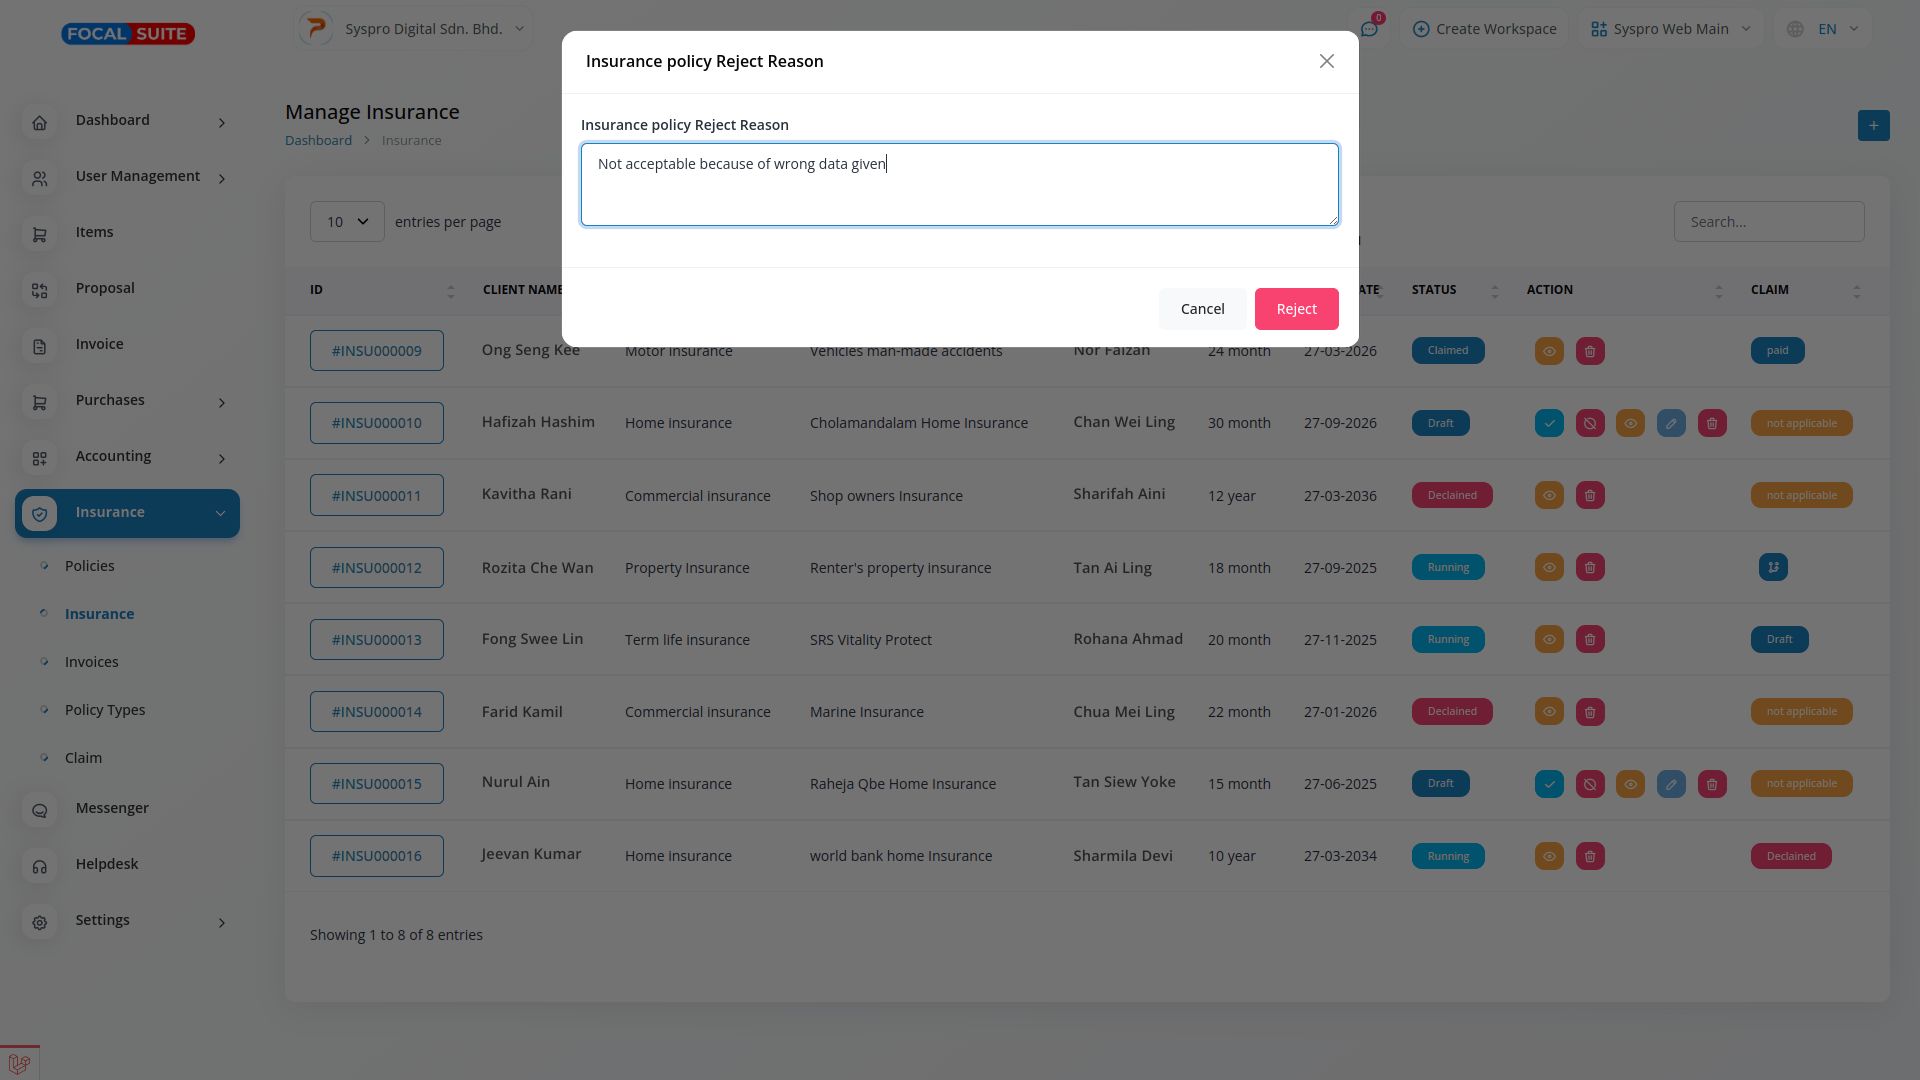Open the entries per page dropdown

tap(347, 222)
